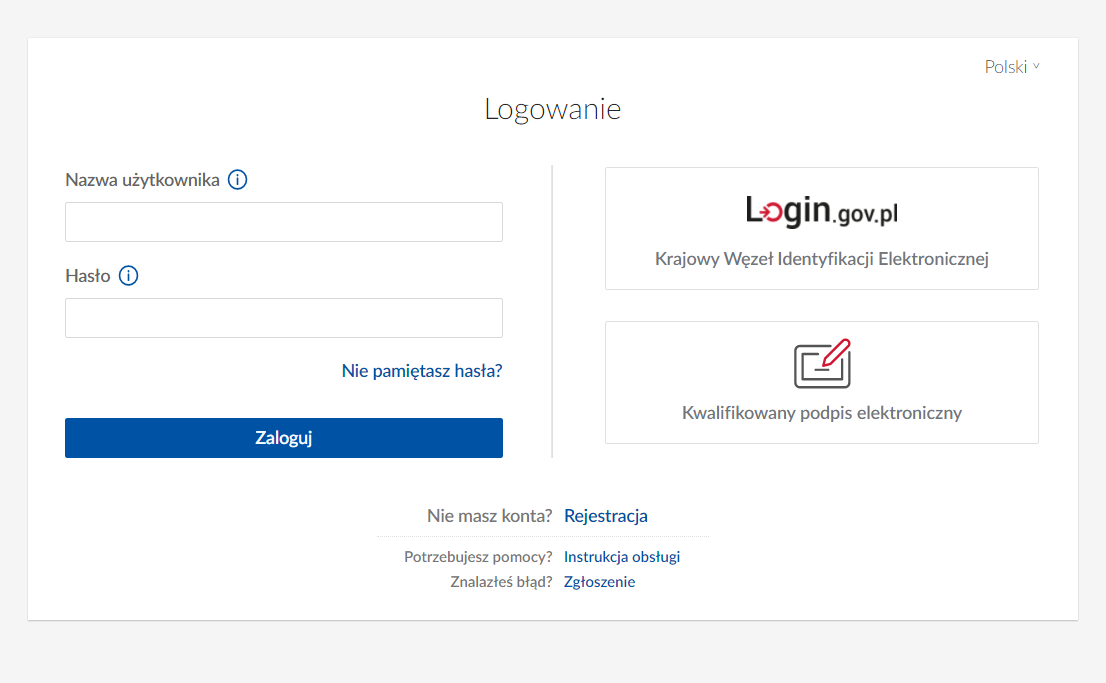Click the info icon beside Nazwa użytkownika
The width and height of the screenshot is (1106, 683).
237,180
